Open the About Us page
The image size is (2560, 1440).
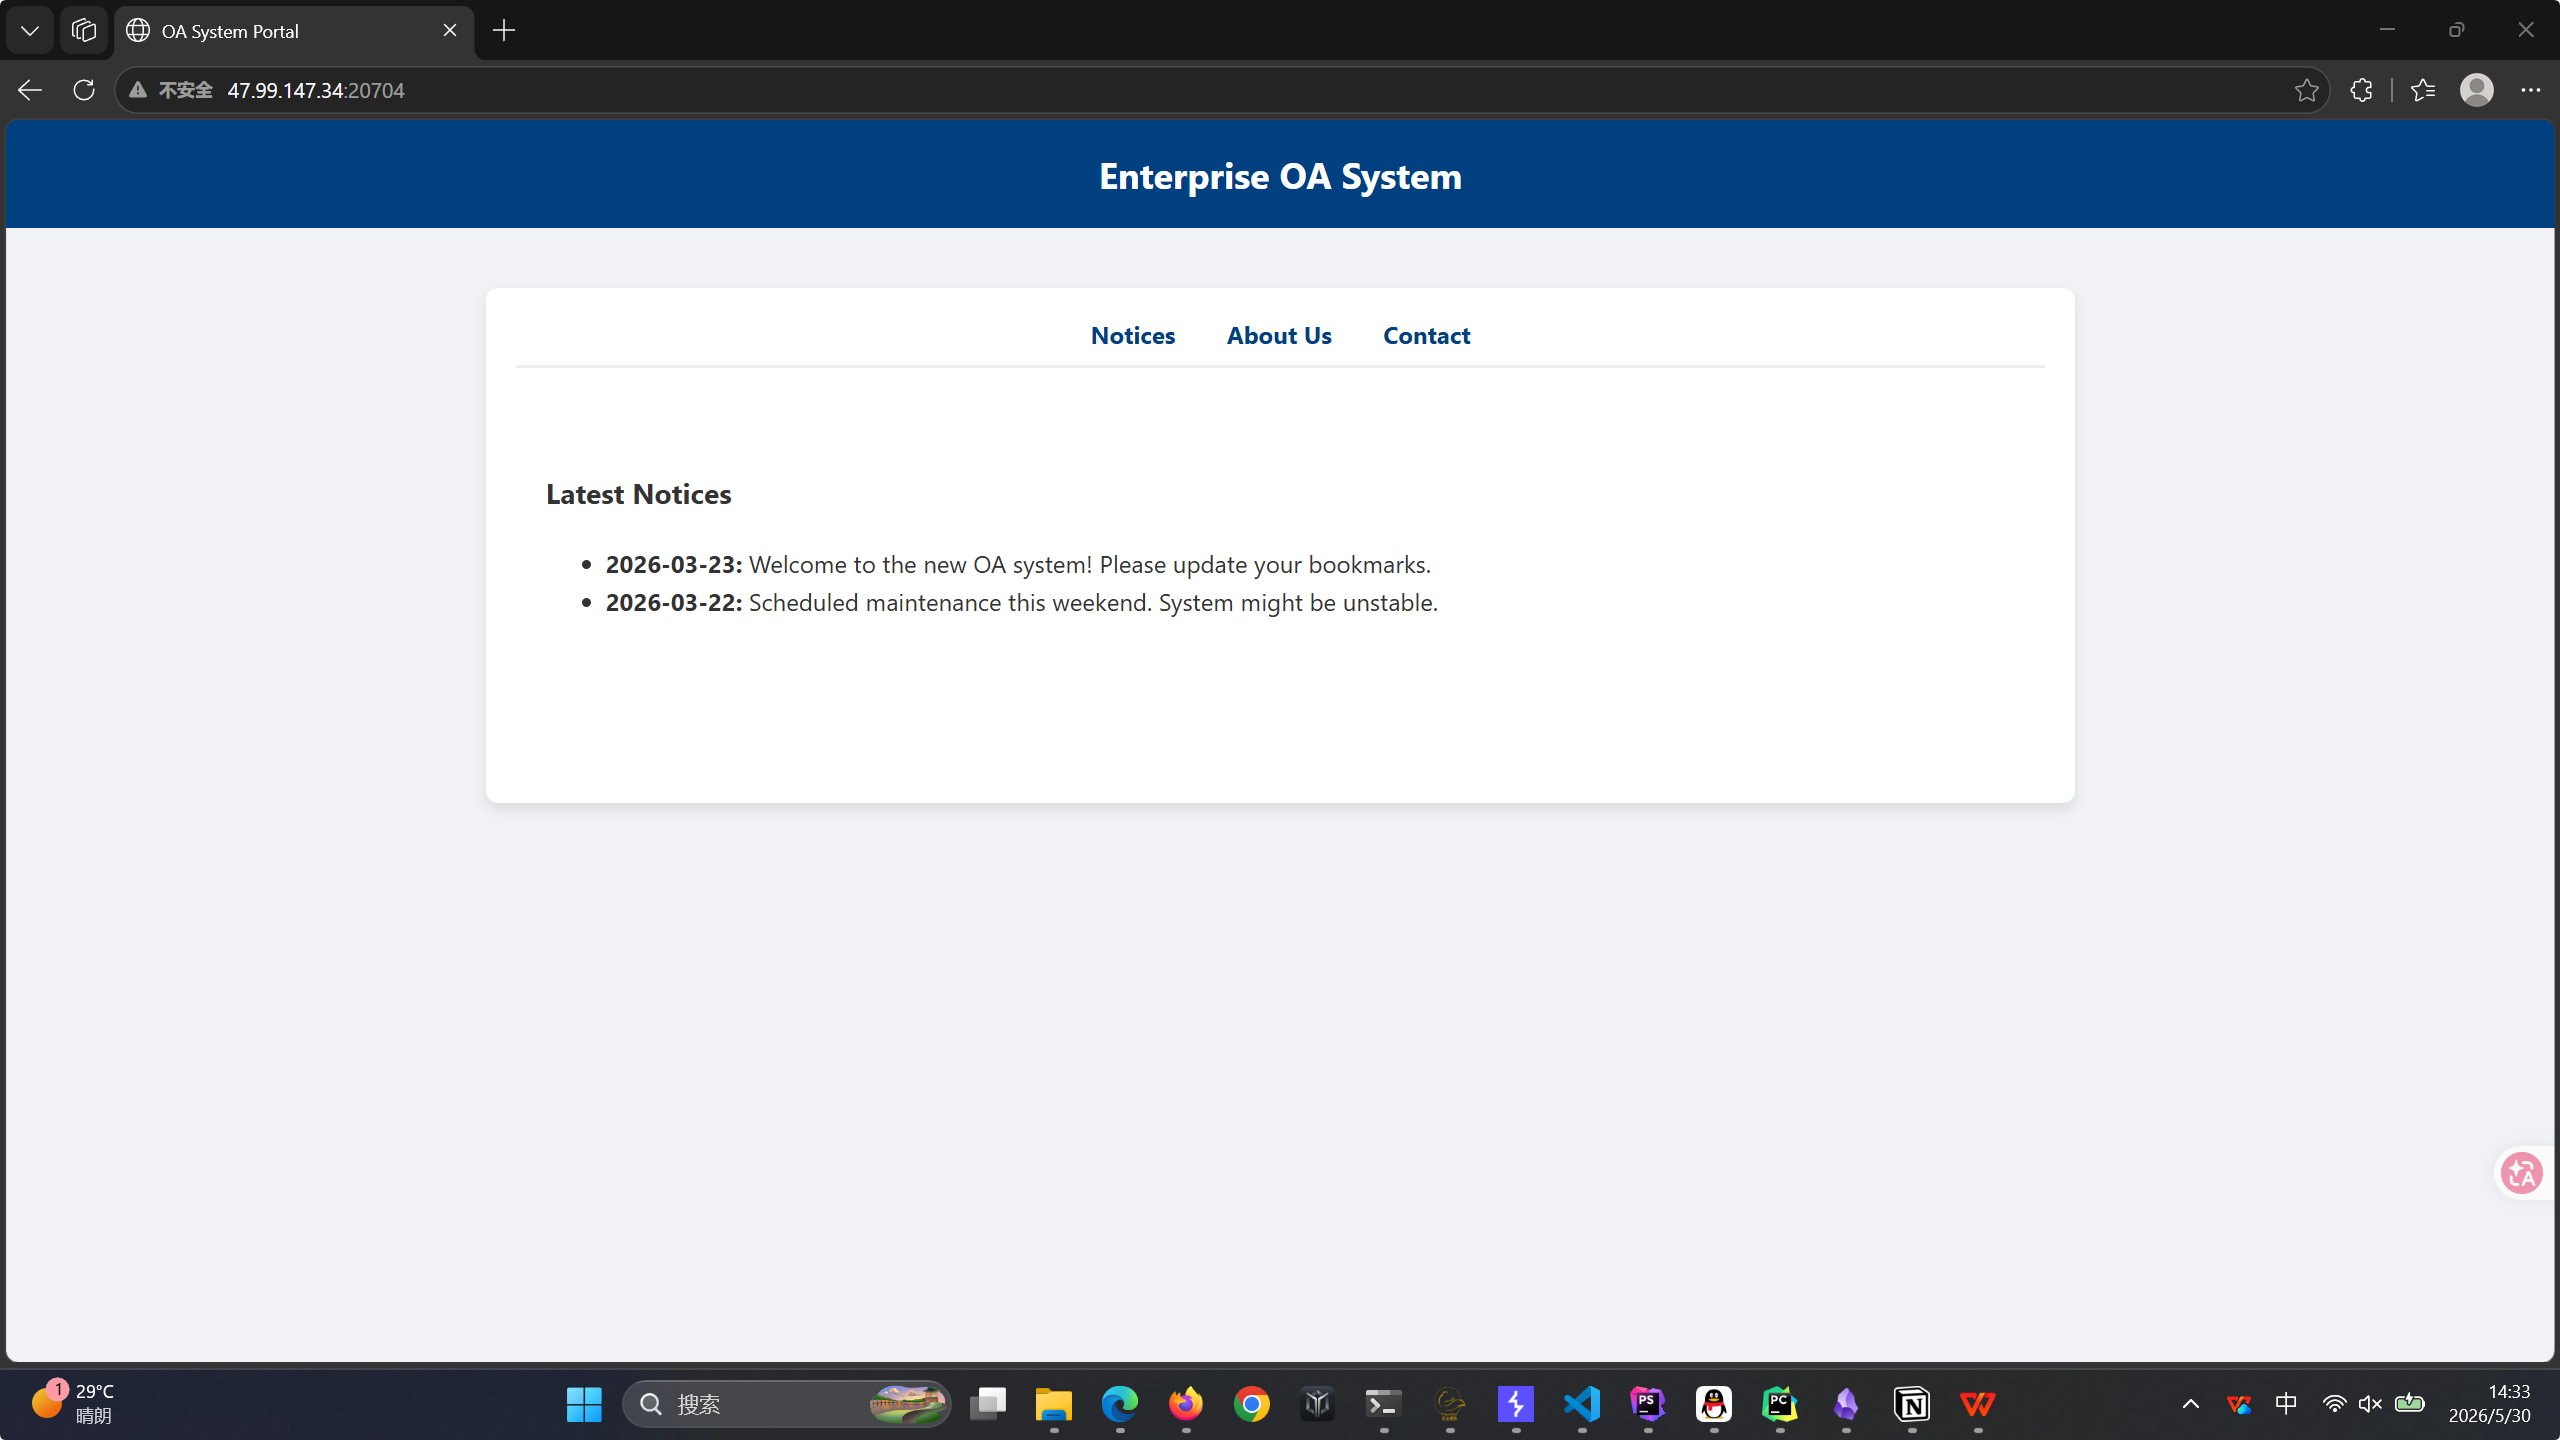coord(1279,336)
